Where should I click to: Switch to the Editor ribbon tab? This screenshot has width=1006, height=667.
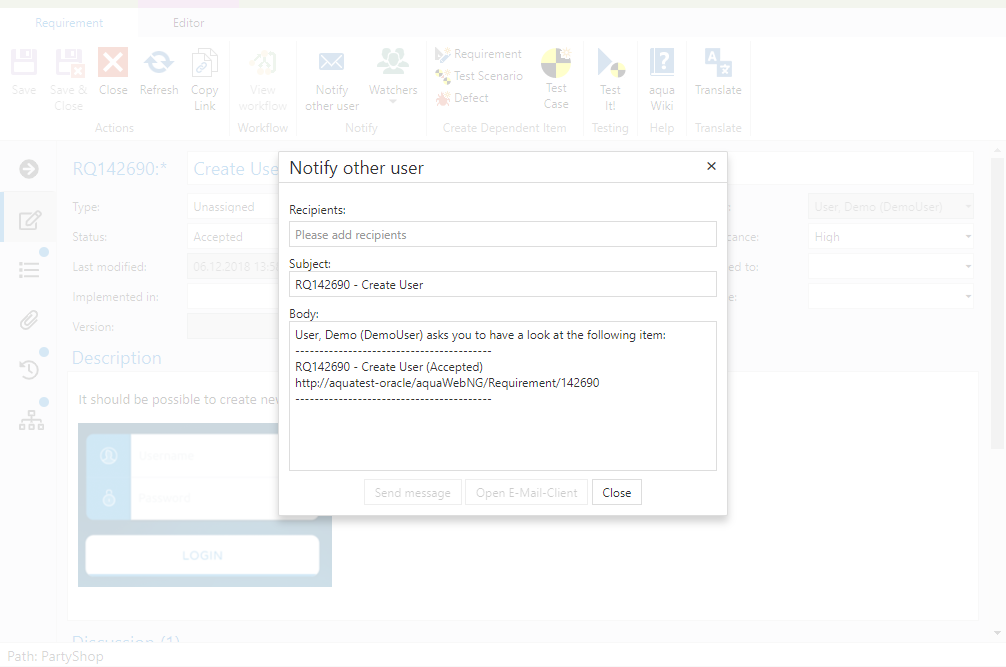click(188, 23)
